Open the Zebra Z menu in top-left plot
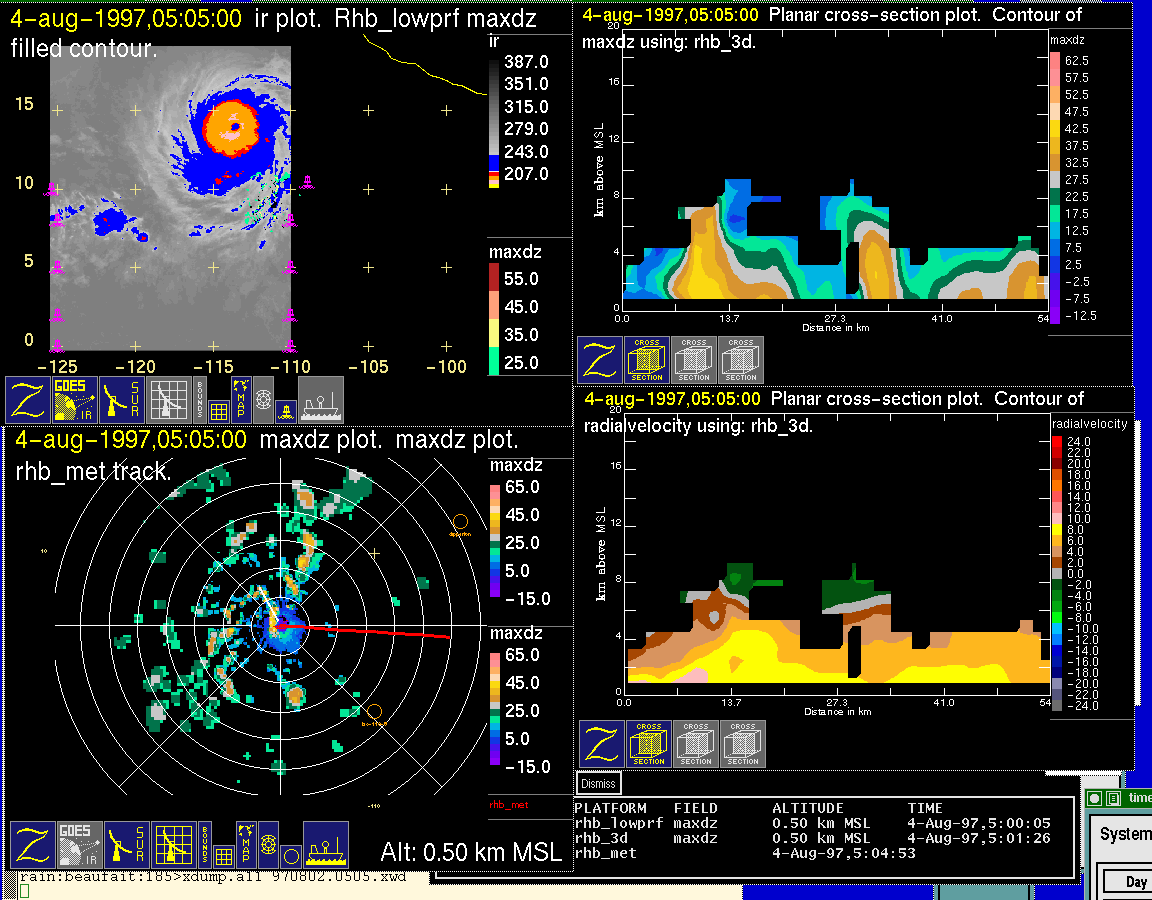 (x=28, y=400)
